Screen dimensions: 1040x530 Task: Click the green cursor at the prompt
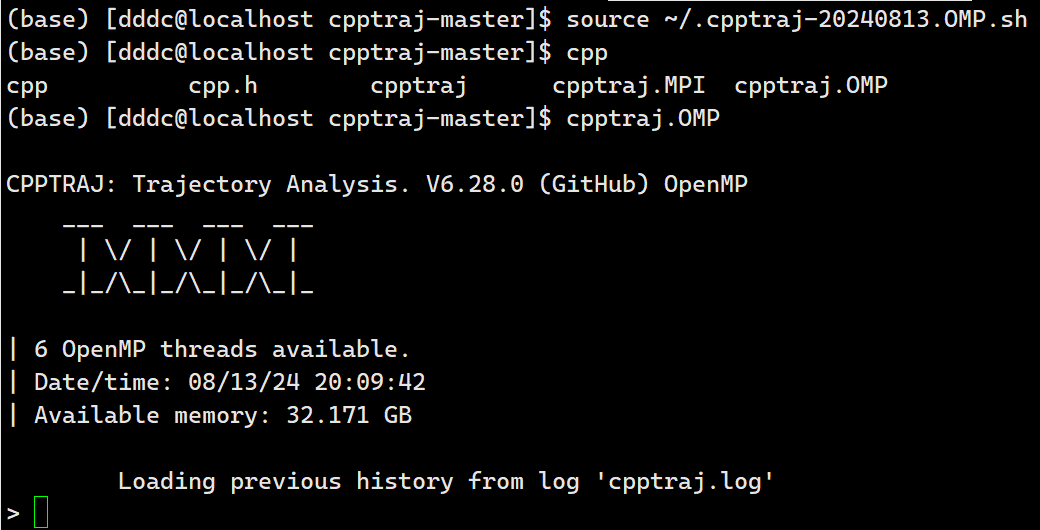coord(41,512)
